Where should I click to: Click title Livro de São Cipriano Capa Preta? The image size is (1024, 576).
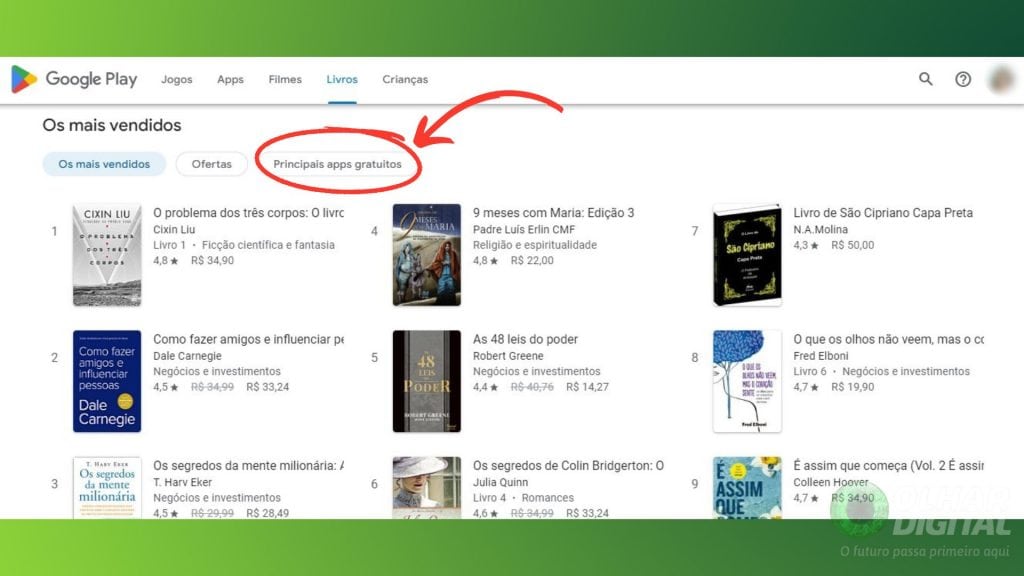click(883, 213)
